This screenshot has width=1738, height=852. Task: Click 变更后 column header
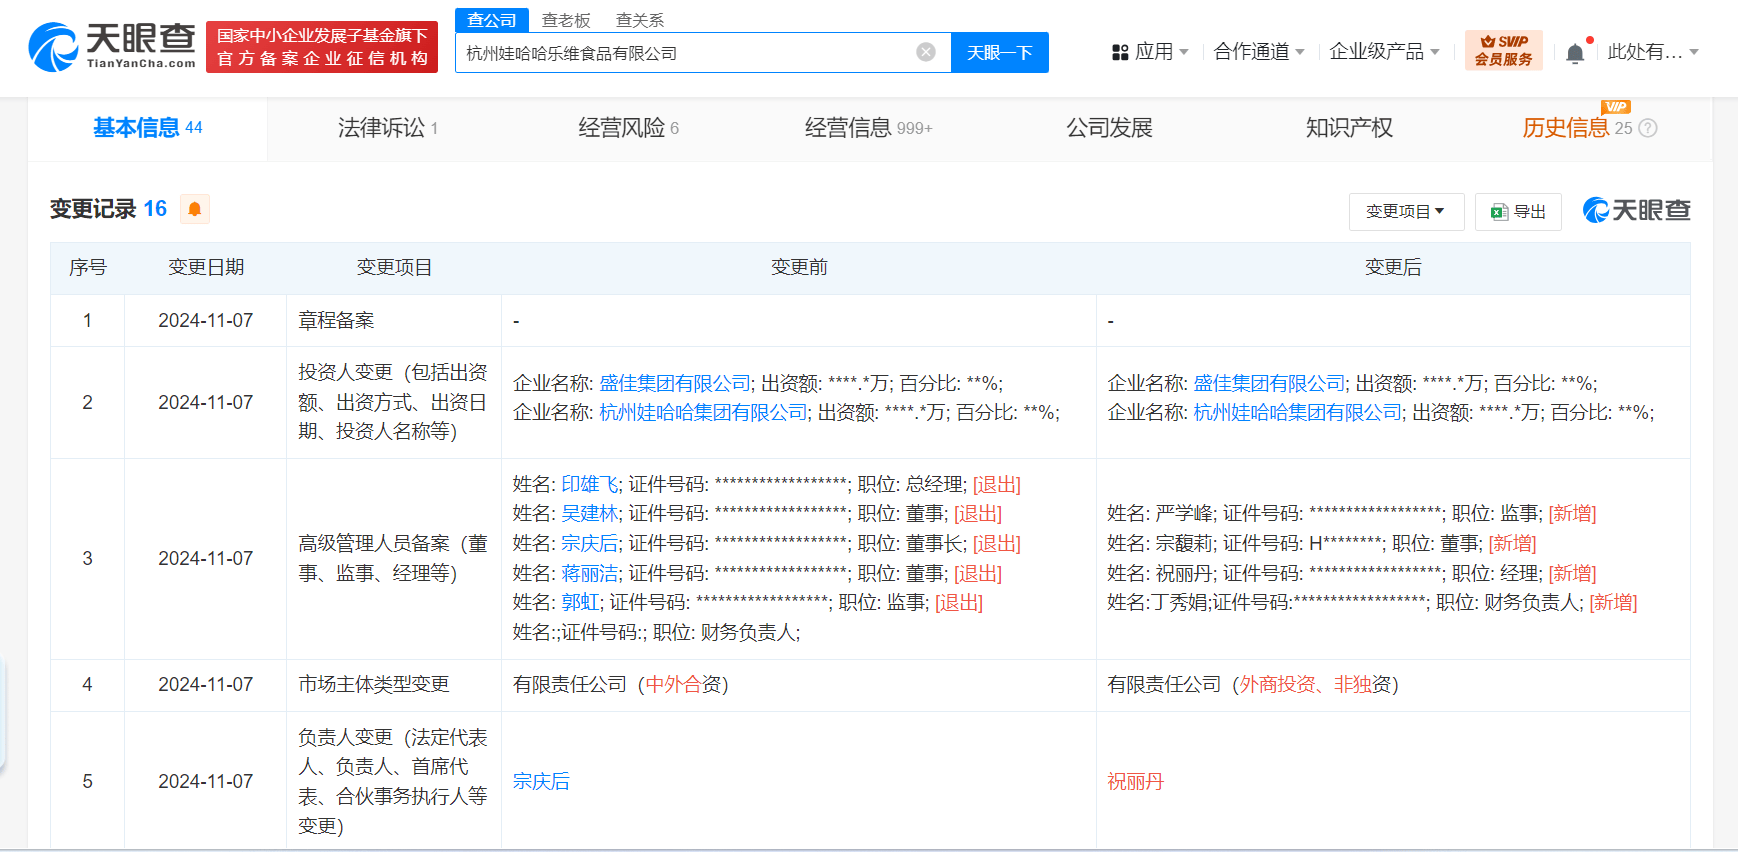pyautogui.click(x=1393, y=267)
